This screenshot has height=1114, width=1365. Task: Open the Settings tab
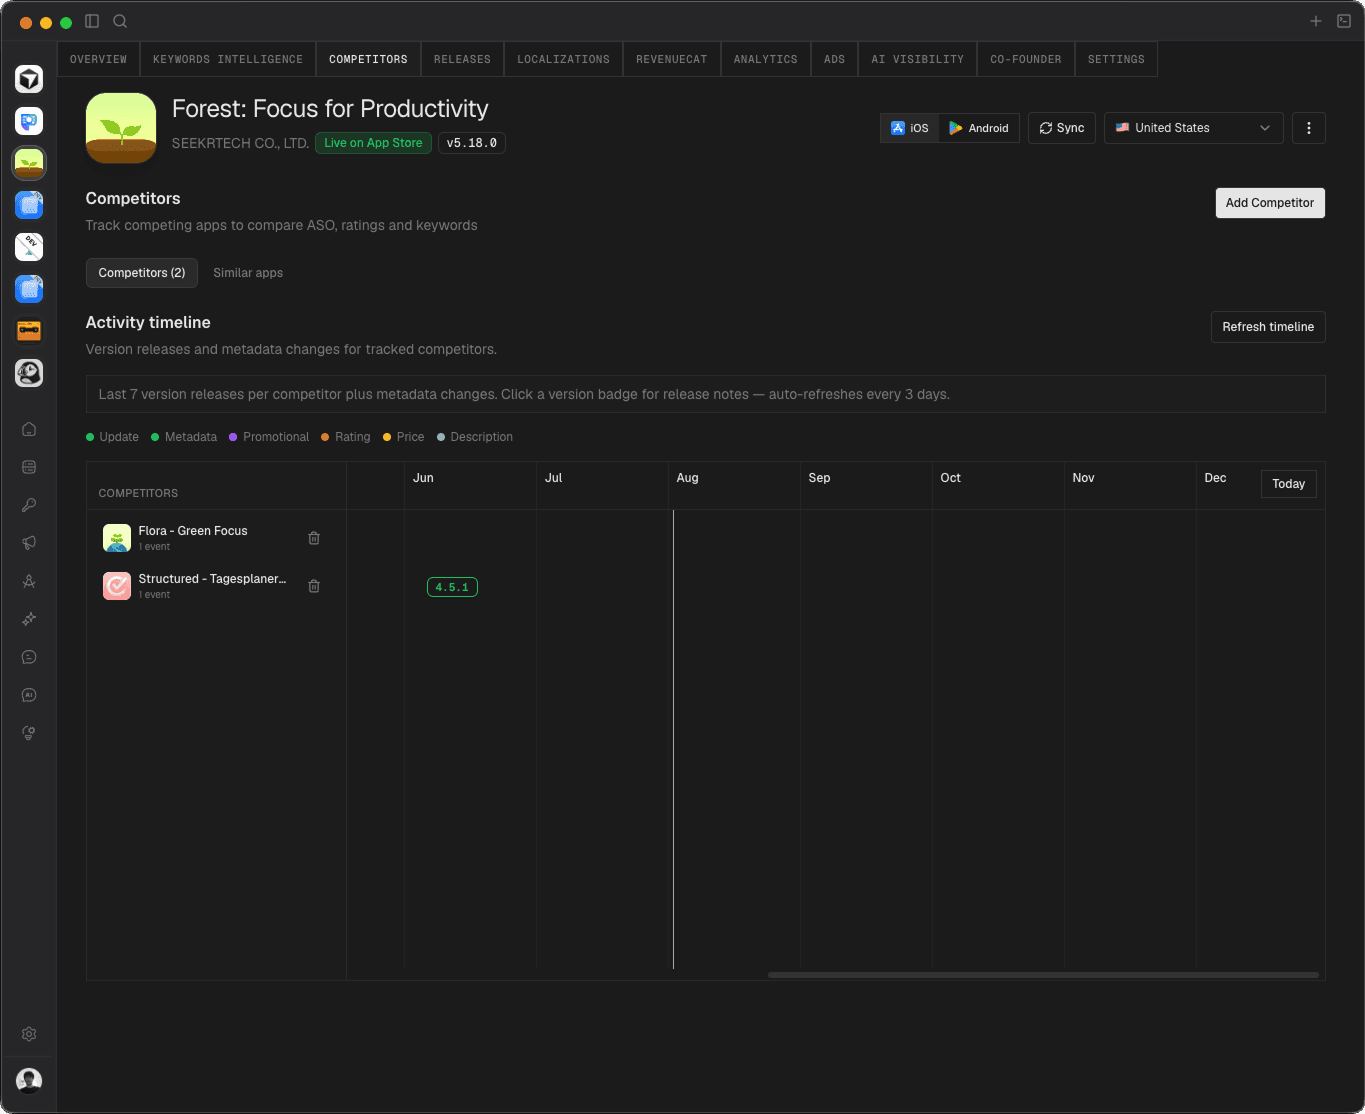[1116, 59]
